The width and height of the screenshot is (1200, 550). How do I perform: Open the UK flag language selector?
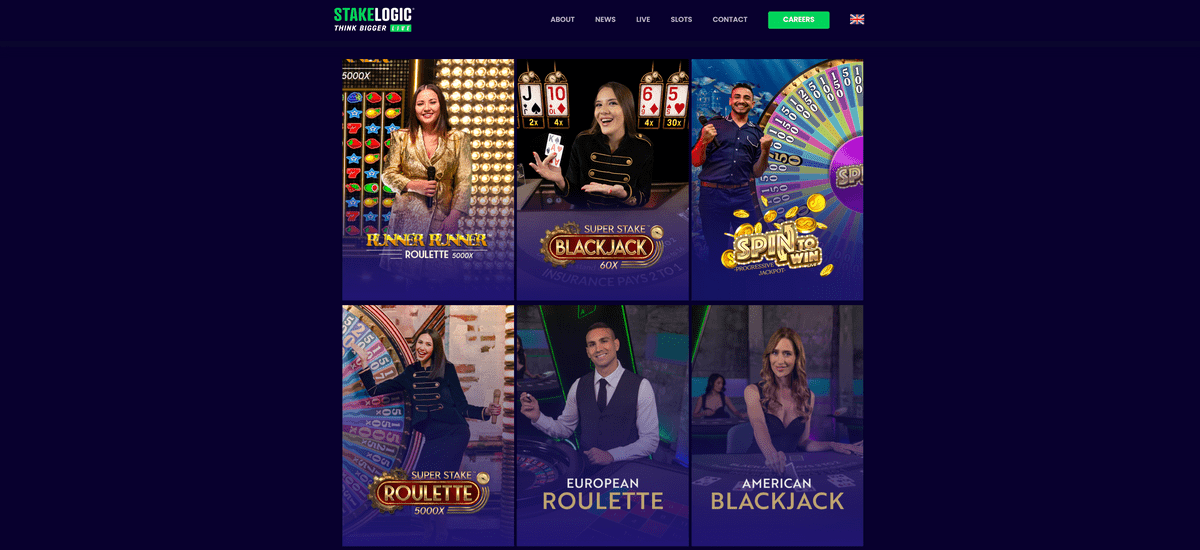857,19
